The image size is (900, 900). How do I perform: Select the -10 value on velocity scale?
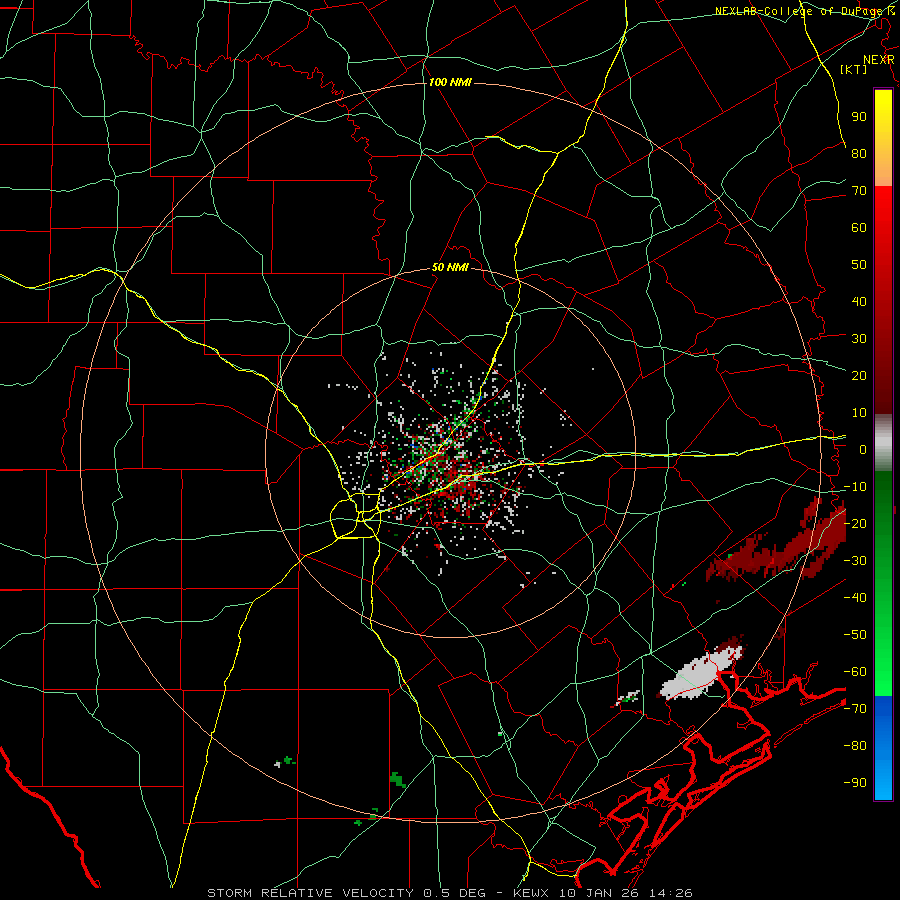point(855,487)
